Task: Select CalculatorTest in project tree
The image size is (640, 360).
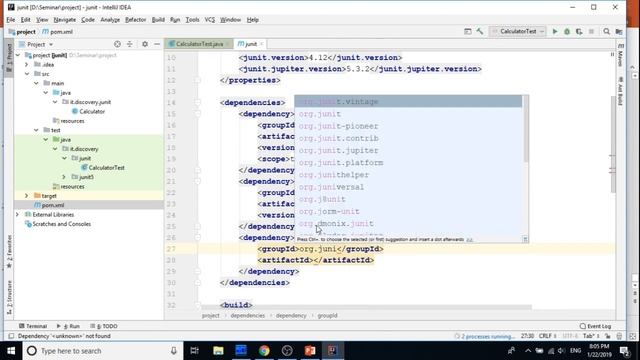Action: coord(103,168)
